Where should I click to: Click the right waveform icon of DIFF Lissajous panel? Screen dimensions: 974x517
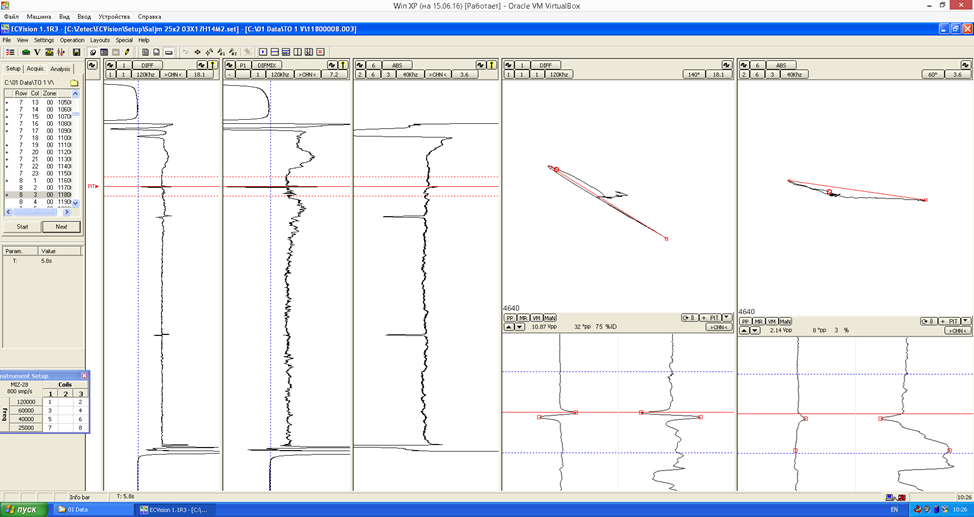[x=726, y=65]
